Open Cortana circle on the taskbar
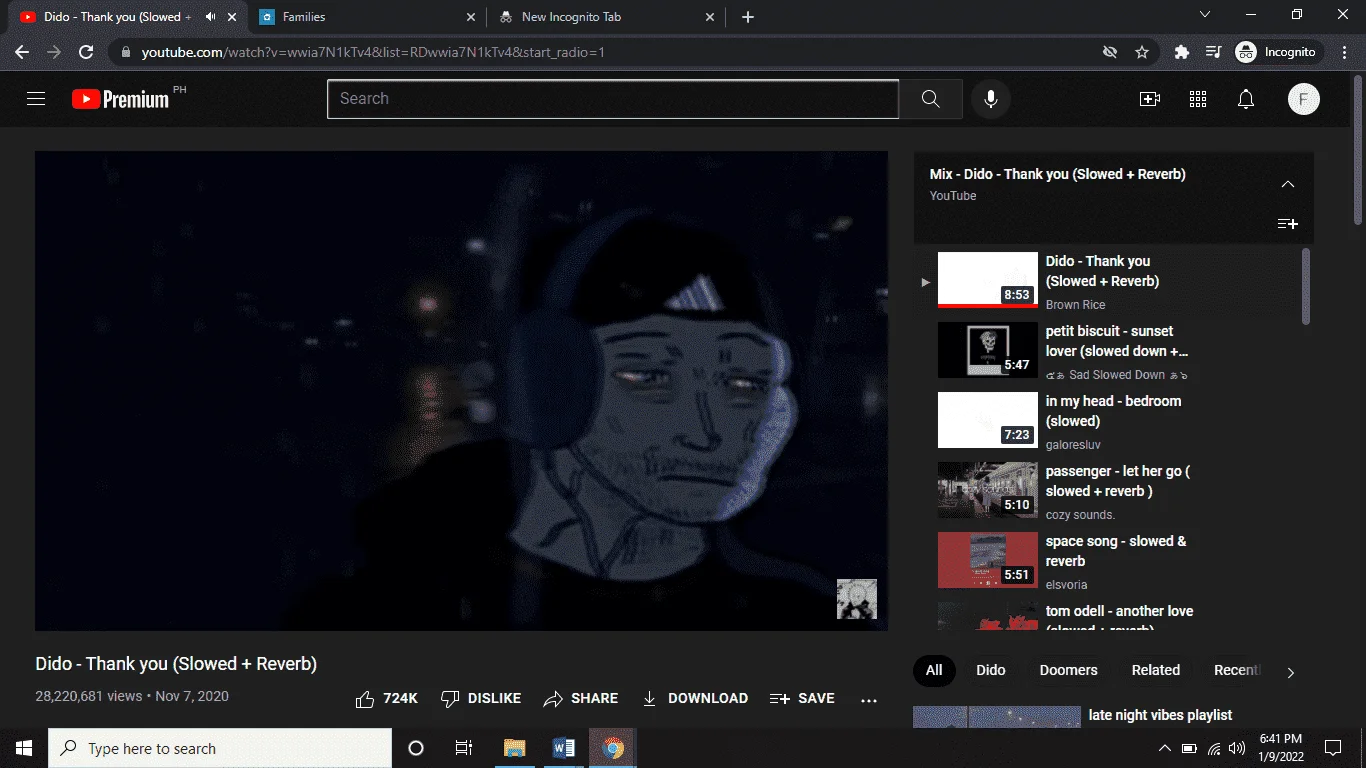Screen dimensions: 1366x768 tap(416, 748)
